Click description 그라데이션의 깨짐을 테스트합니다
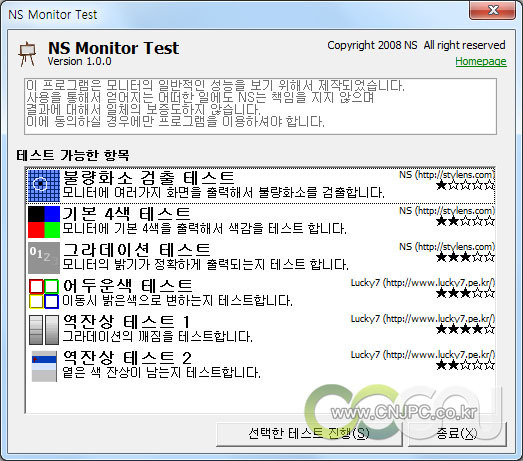The height and width of the screenshot is (461, 523). 157,337
